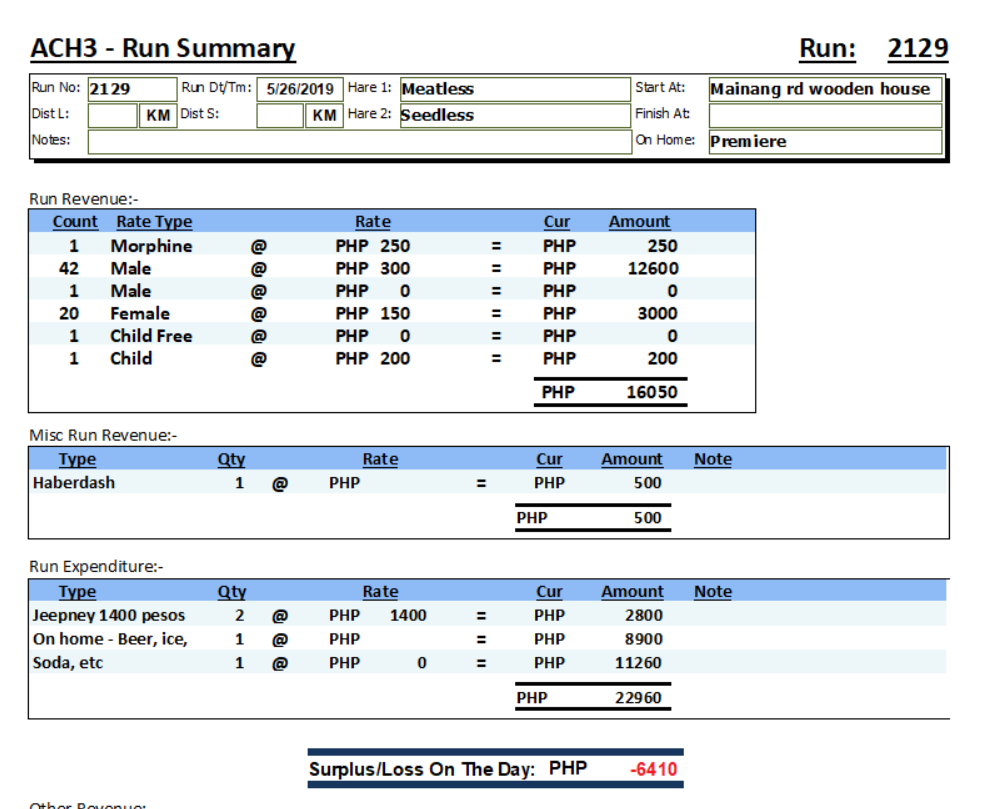Select the Child Free rate type row
This screenshot has width=997, height=809.
(151, 336)
